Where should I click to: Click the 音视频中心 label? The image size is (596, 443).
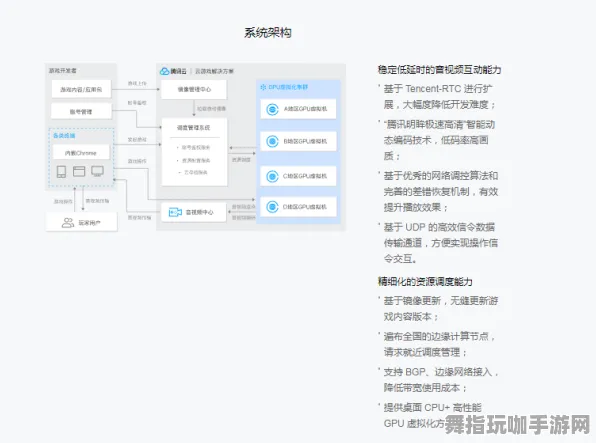click(200, 212)
